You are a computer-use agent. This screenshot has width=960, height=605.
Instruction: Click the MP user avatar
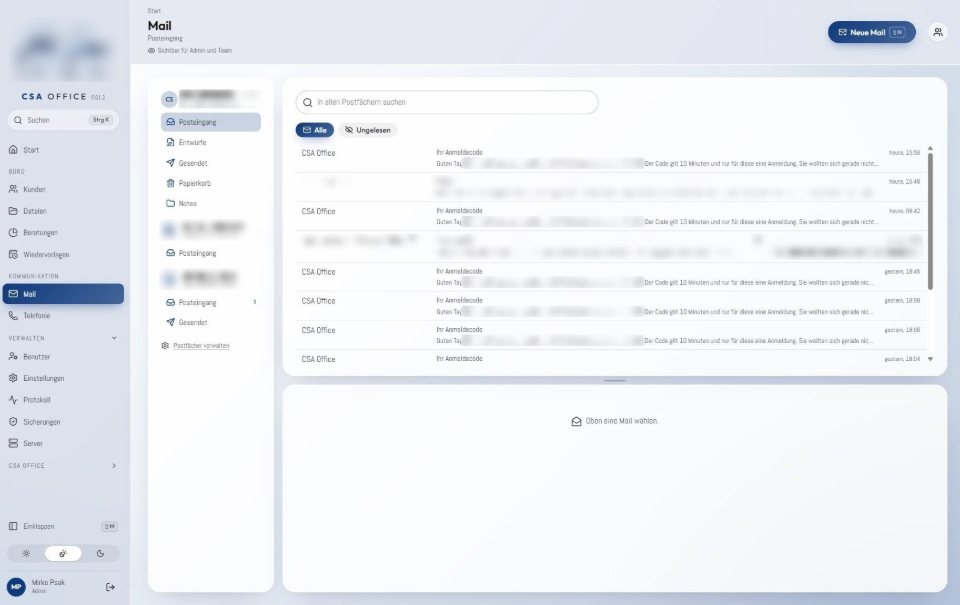coord(16,587)
